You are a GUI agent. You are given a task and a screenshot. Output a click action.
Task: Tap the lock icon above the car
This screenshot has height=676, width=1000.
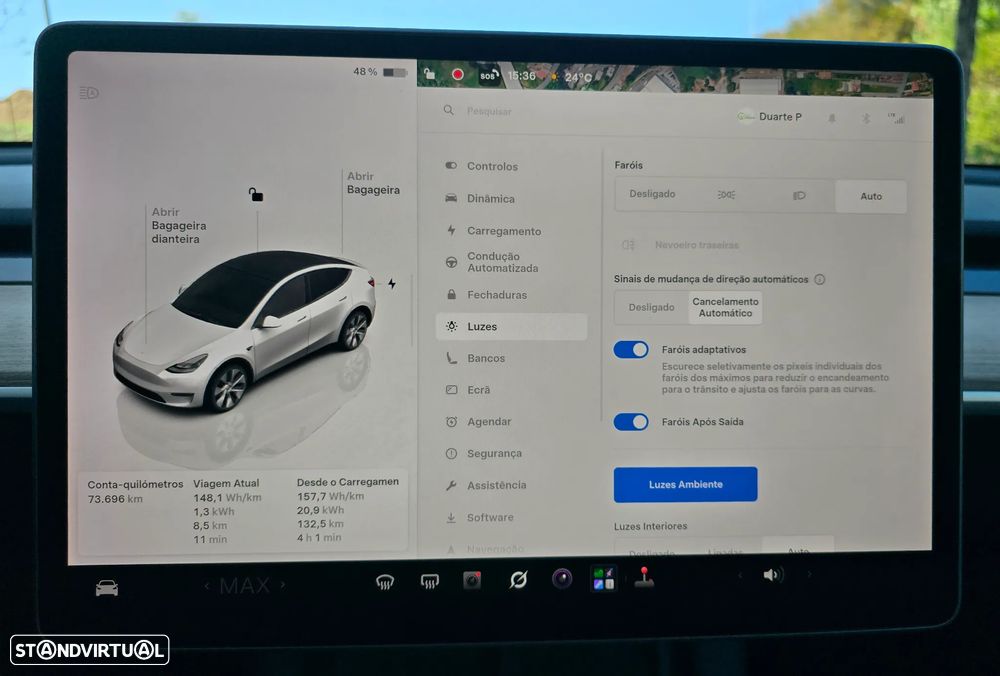(x=256, y=195)
